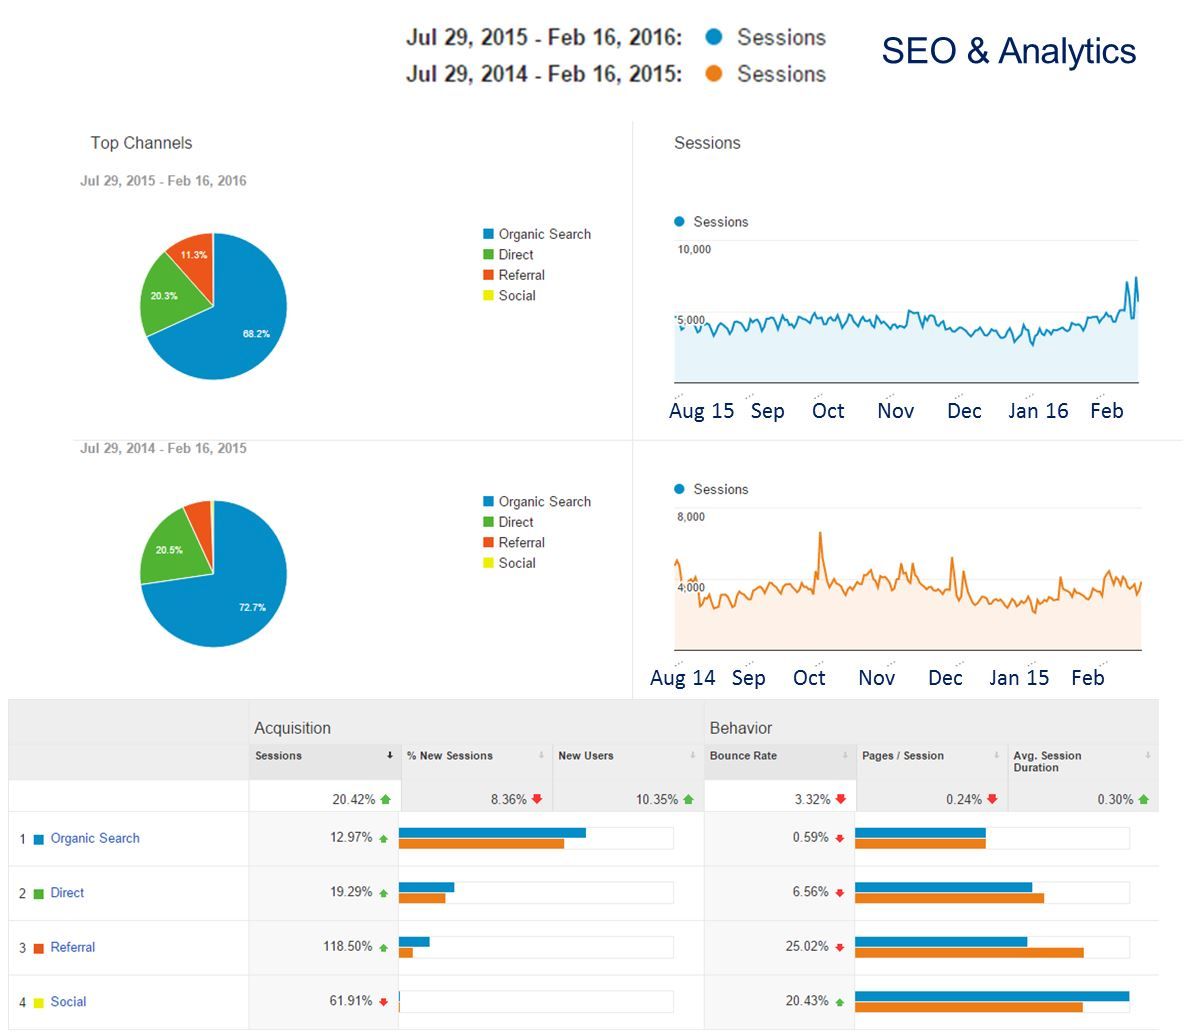Select the Behavior group header
This screenshot has height=1035, width=1187.
point(741,728)
